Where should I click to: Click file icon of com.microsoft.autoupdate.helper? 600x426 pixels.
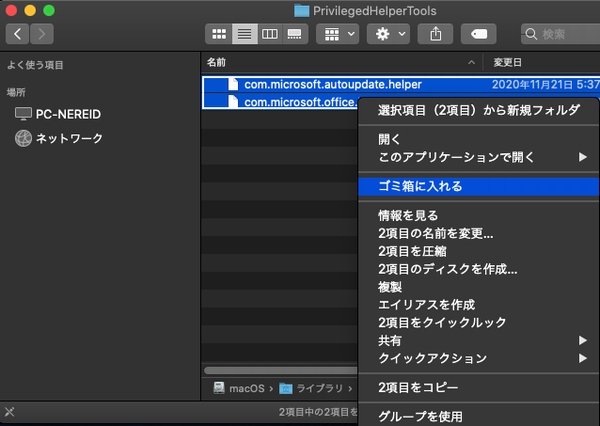click(x=233, y=84)
